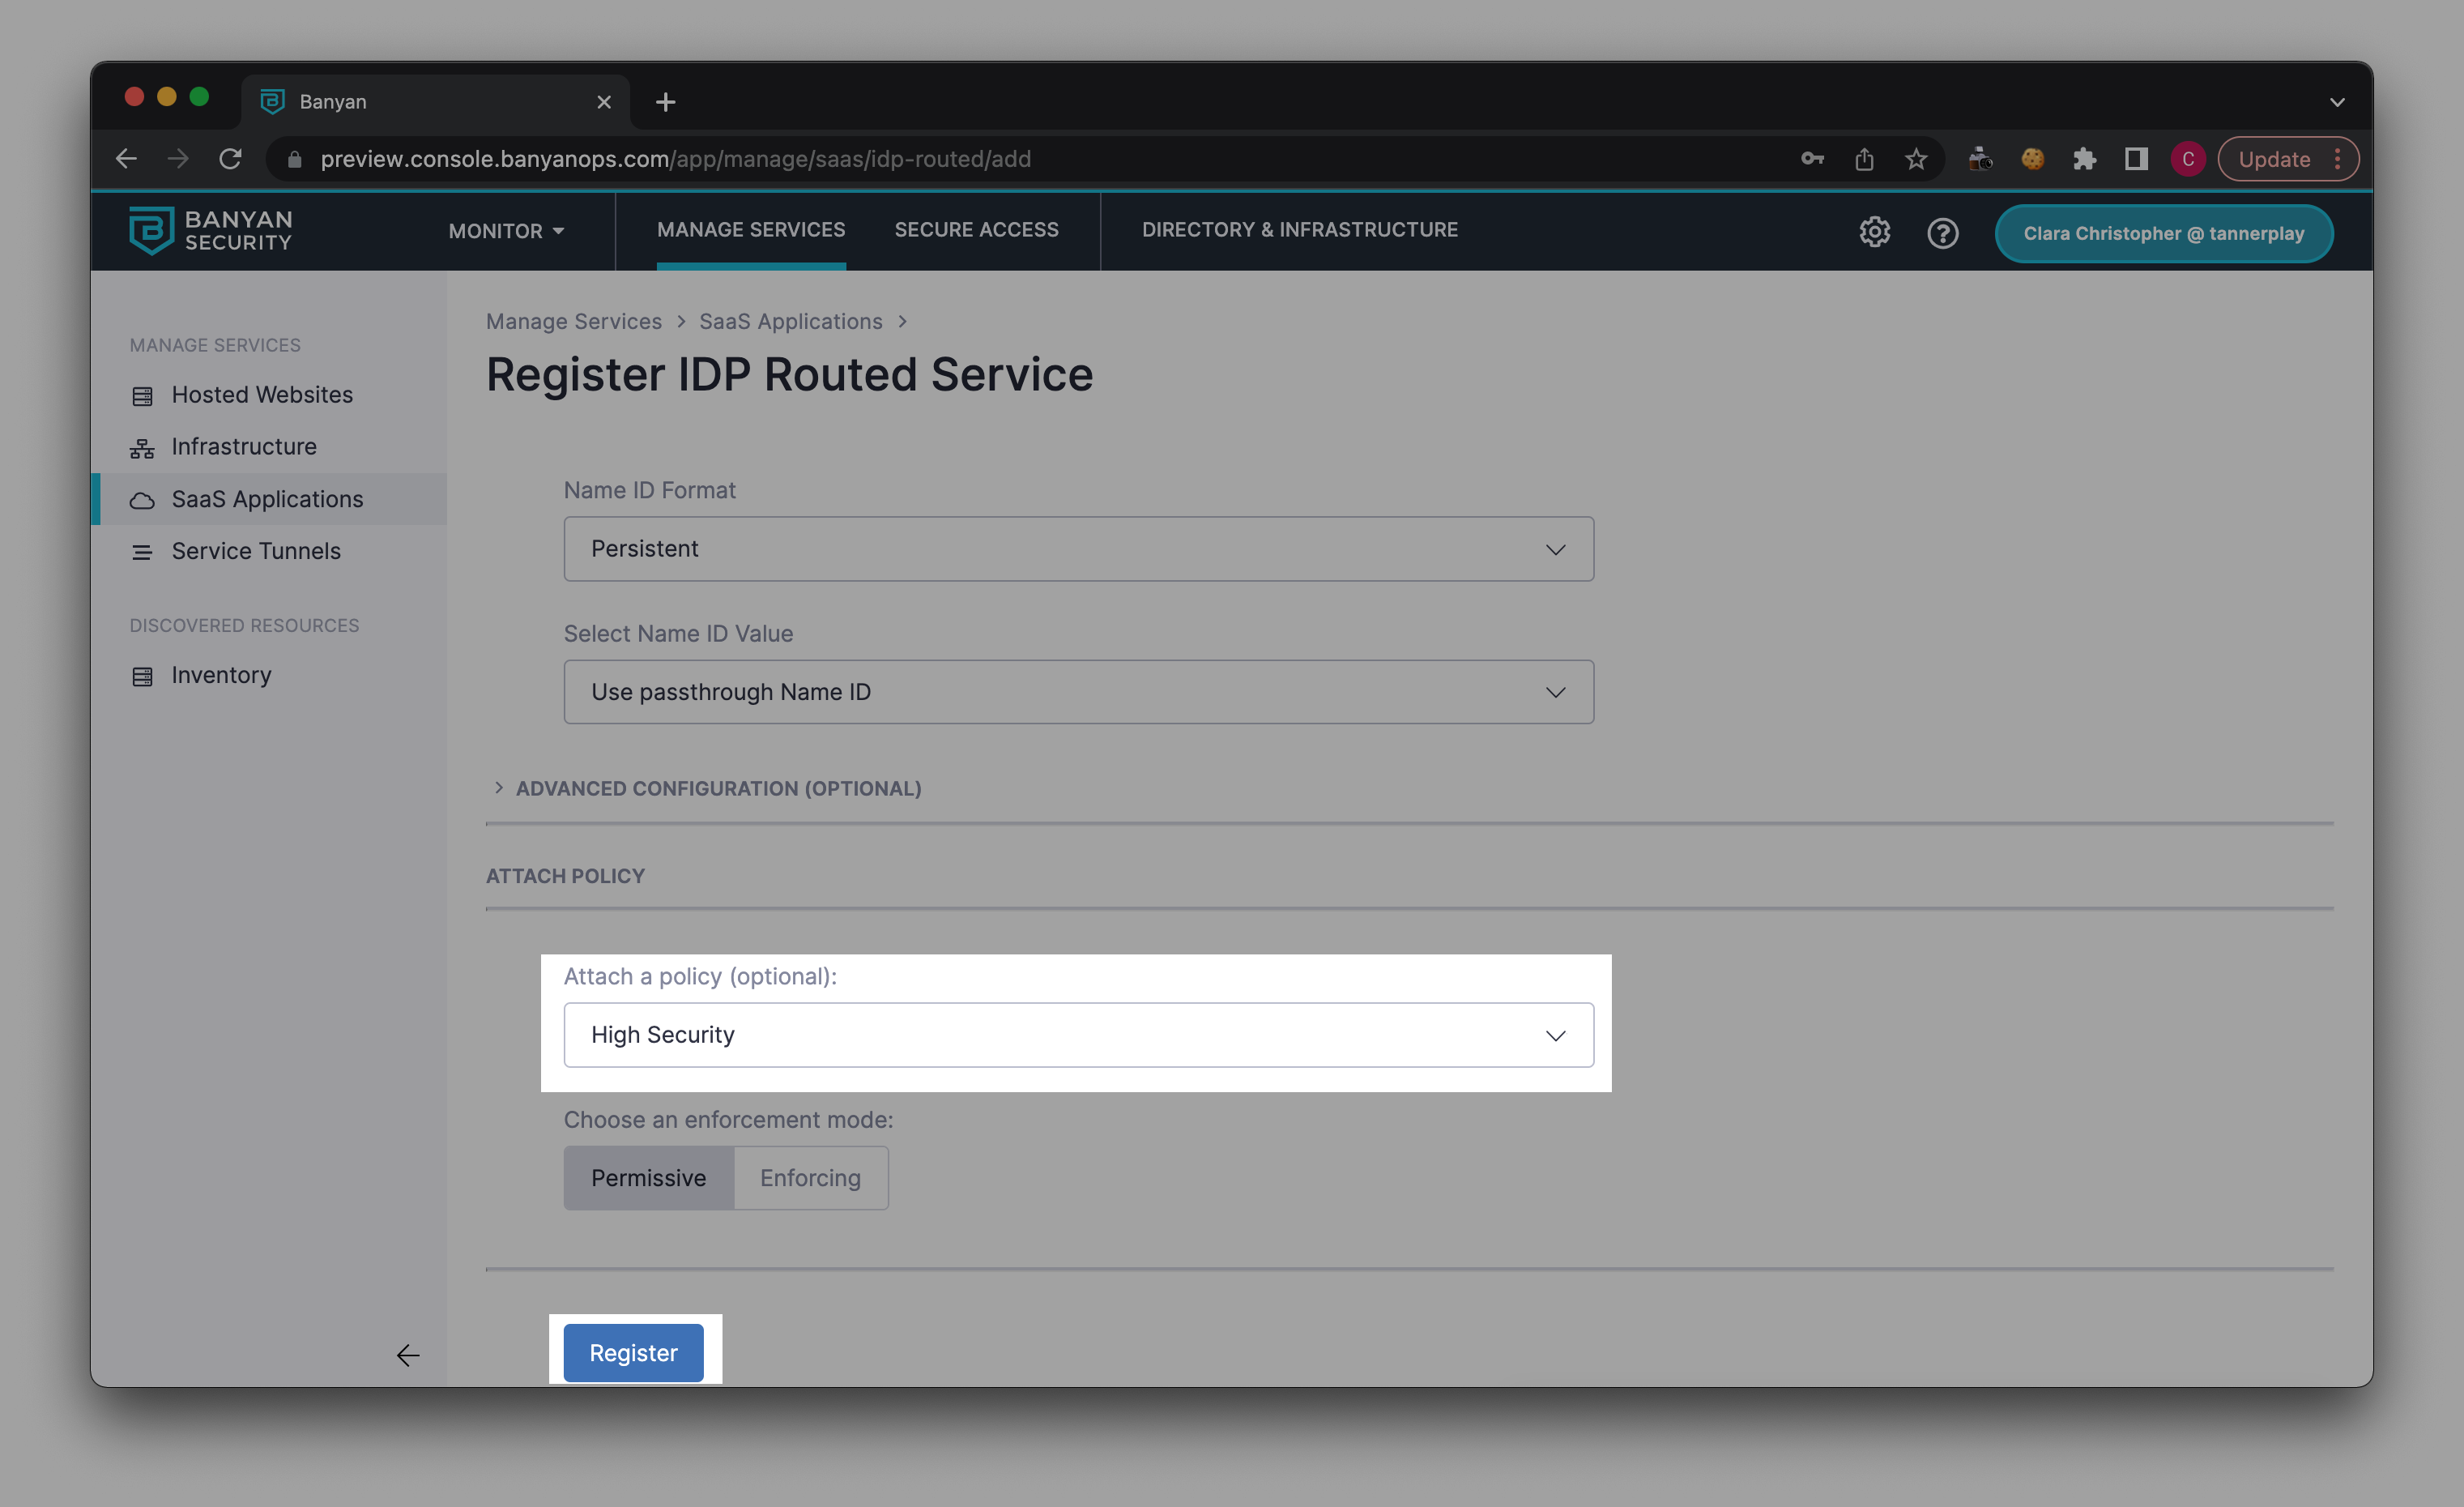The height and width of the screenshot is (1507, 2464).
Task: Open the help question mark icon
Action: (x=1942, y=233)
